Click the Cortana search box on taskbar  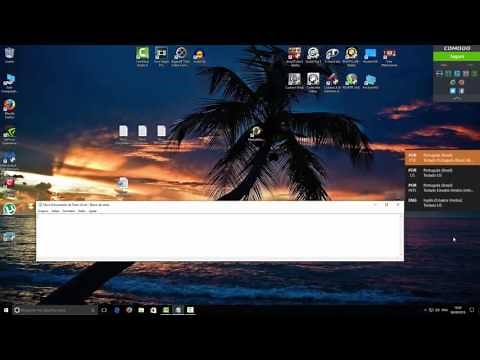[55, 310]
